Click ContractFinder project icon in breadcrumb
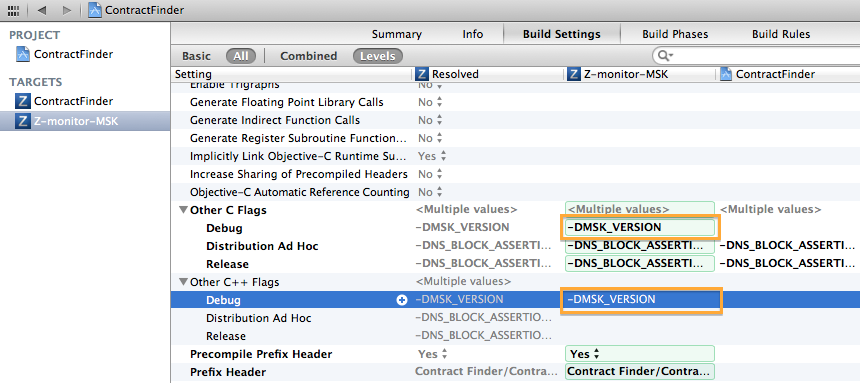 [x=95, y=10]
